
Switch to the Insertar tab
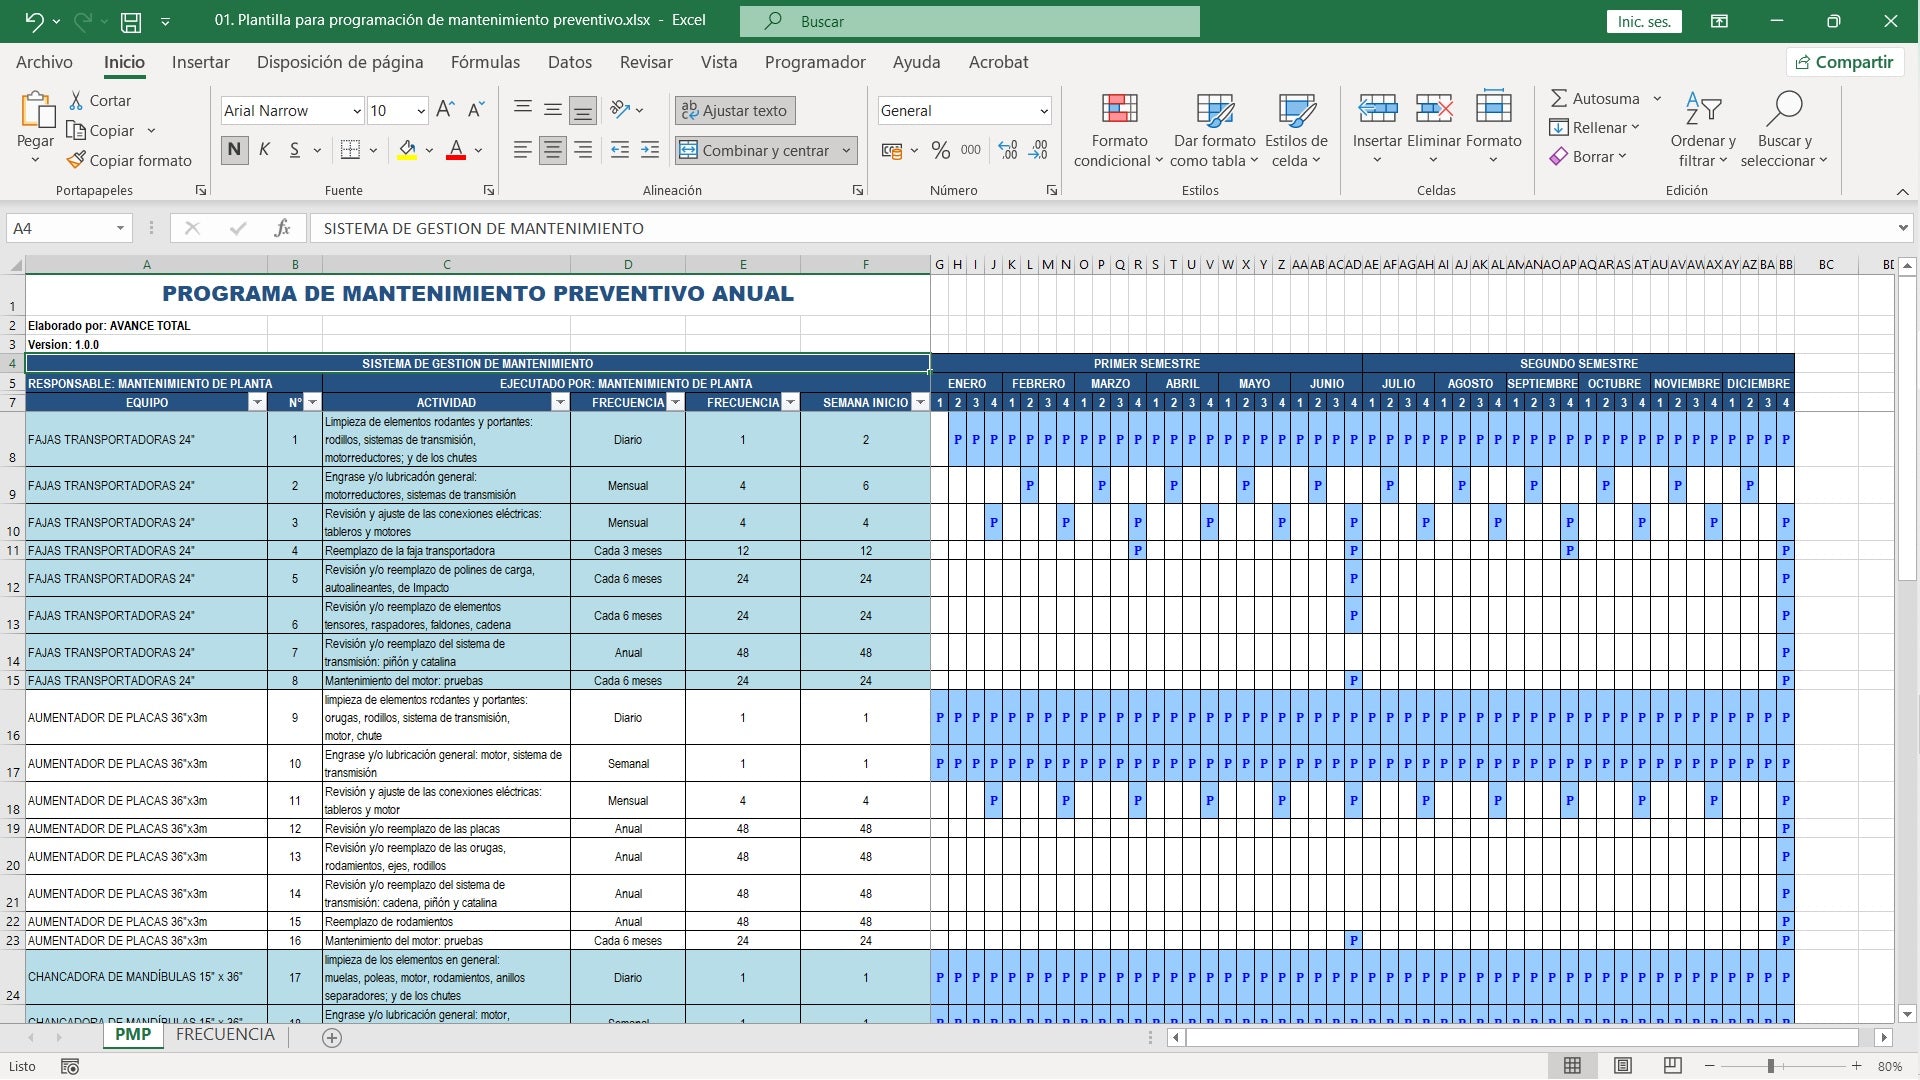coord(200,62)
